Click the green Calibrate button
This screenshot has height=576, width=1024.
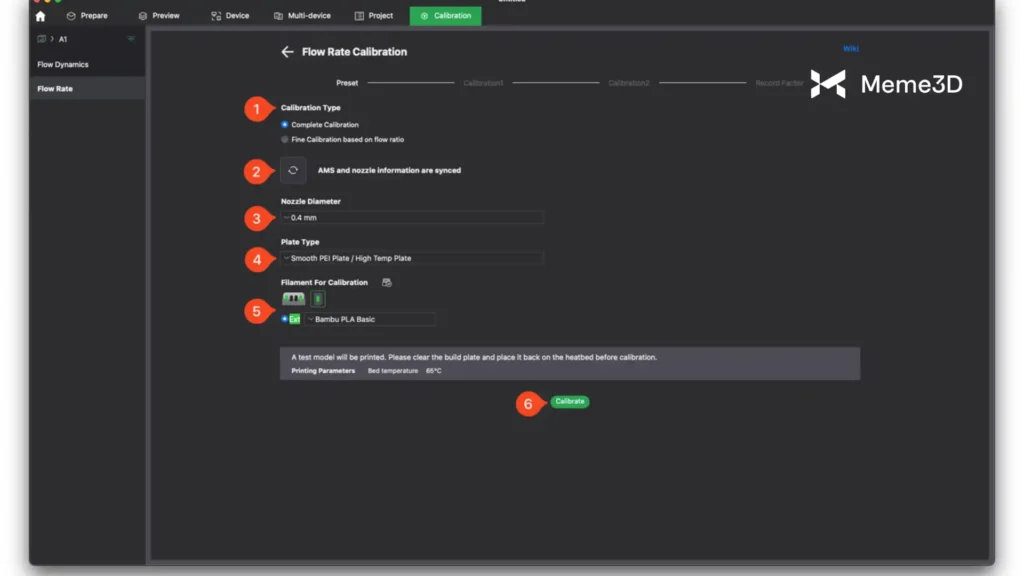point(569,401)
